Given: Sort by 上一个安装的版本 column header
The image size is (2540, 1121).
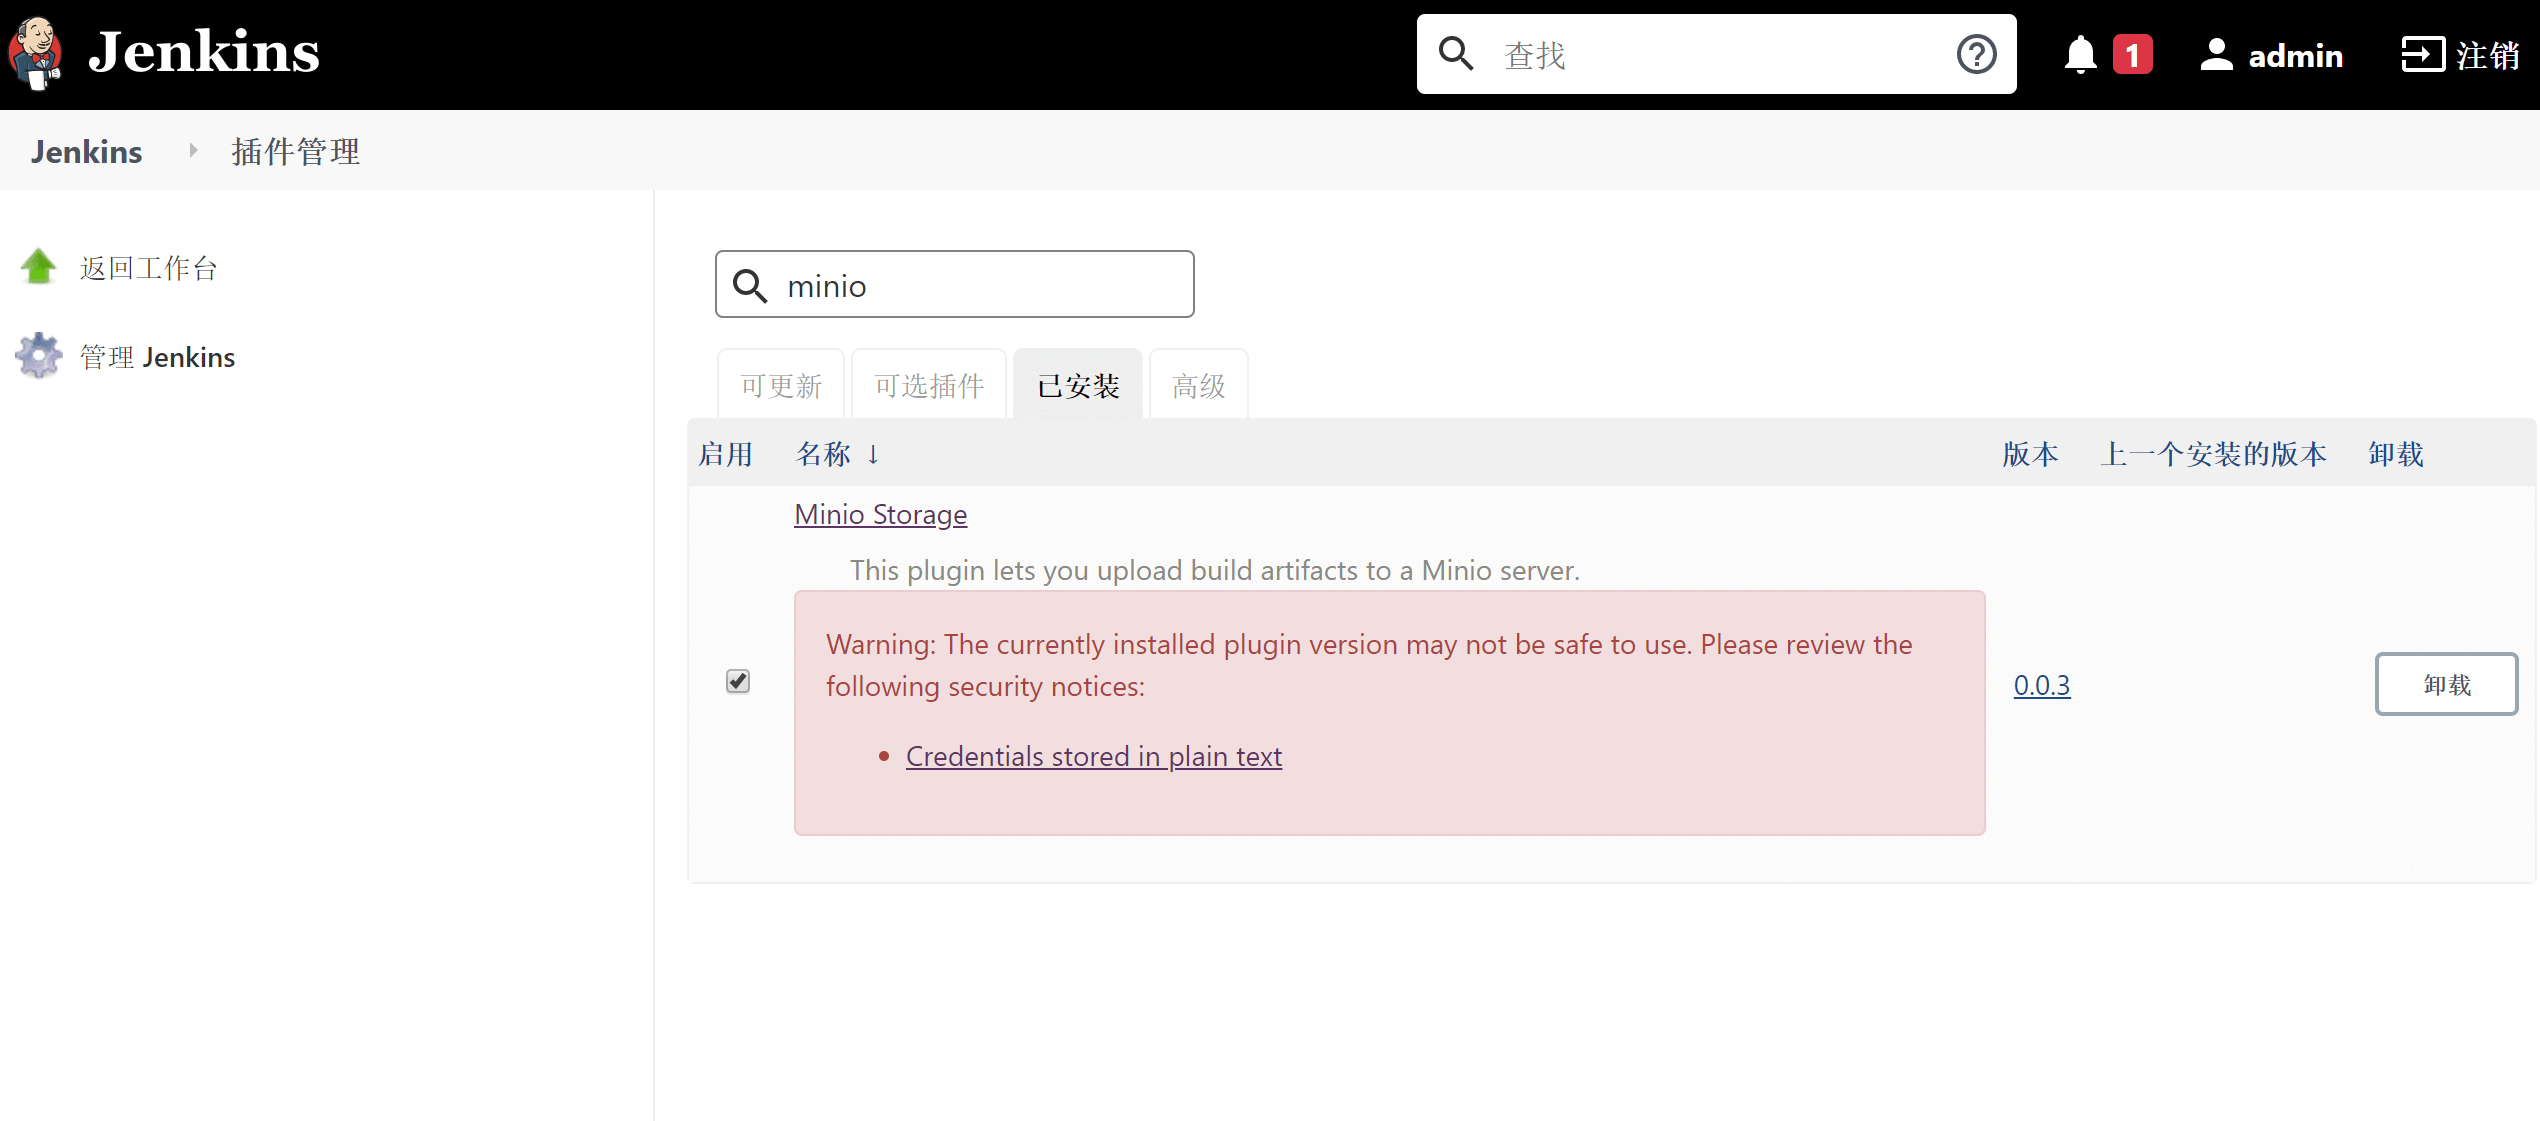Looking at the screenshot, I should click(x=2213, y=454).
